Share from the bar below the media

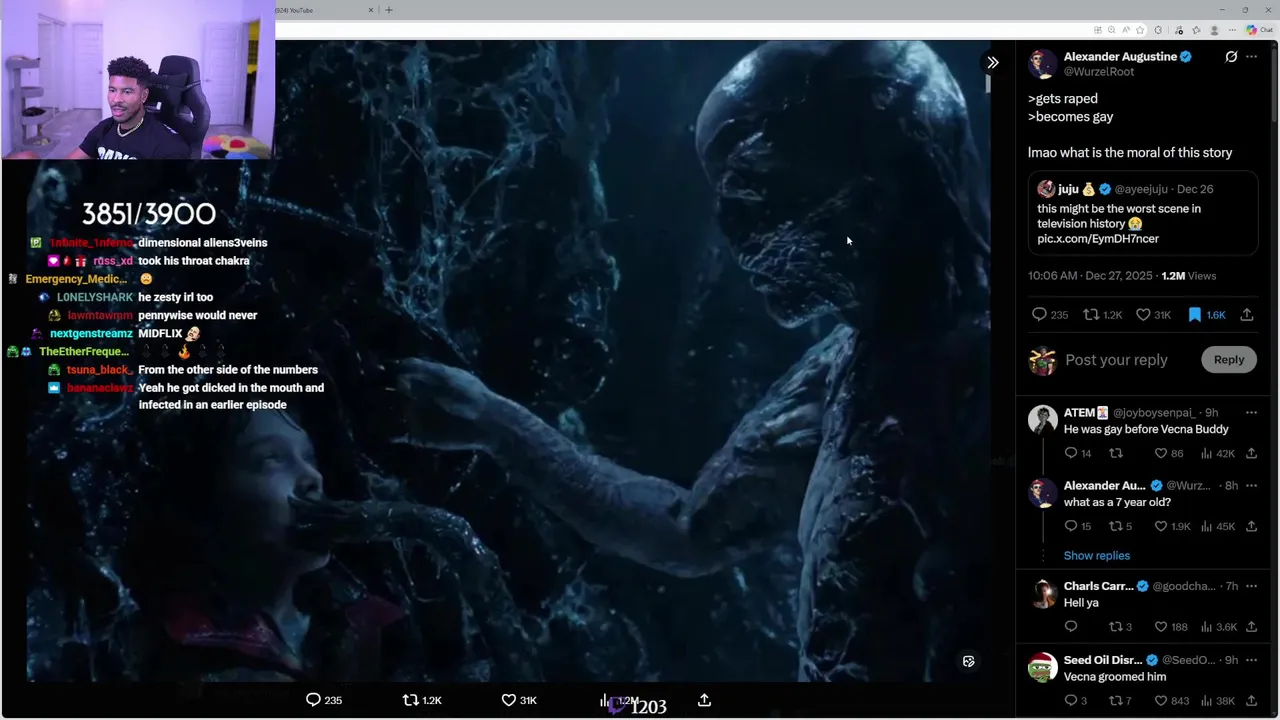tap(704, 700)
